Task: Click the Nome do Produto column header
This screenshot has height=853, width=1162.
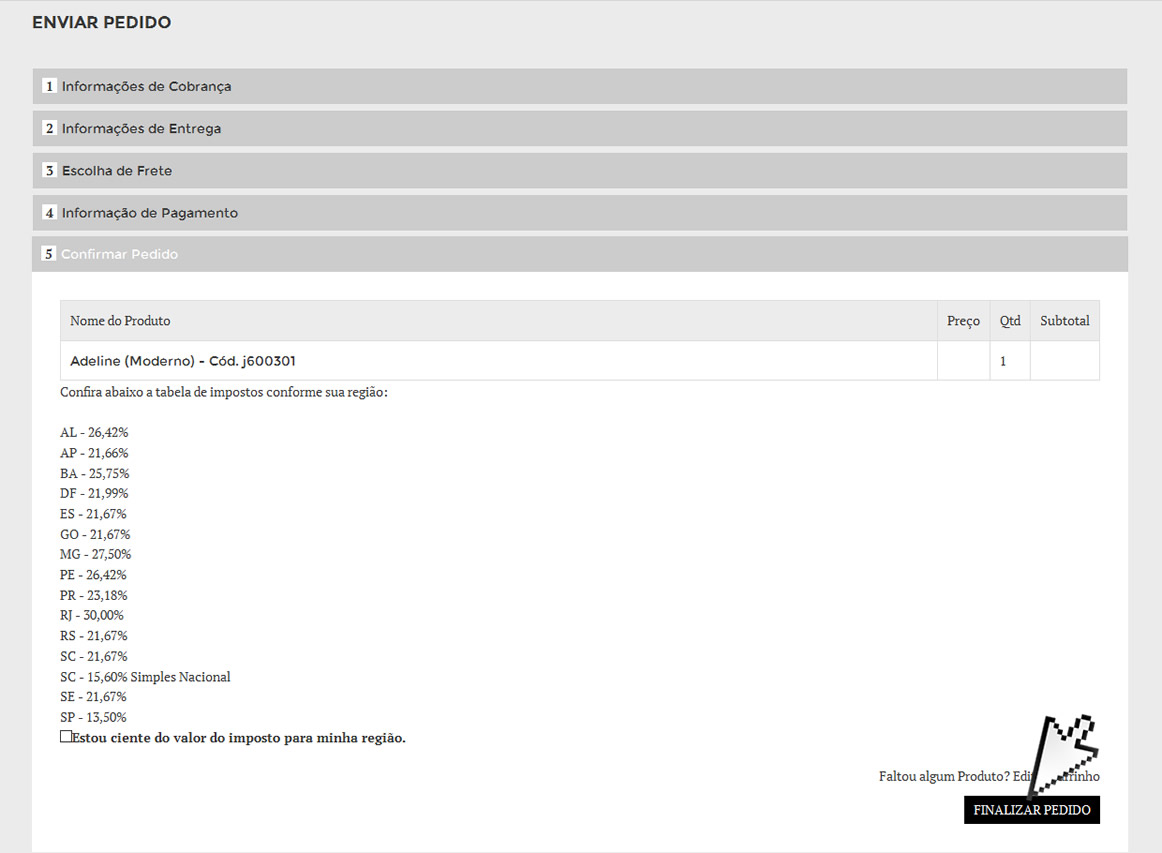Action: click(120, 321)
